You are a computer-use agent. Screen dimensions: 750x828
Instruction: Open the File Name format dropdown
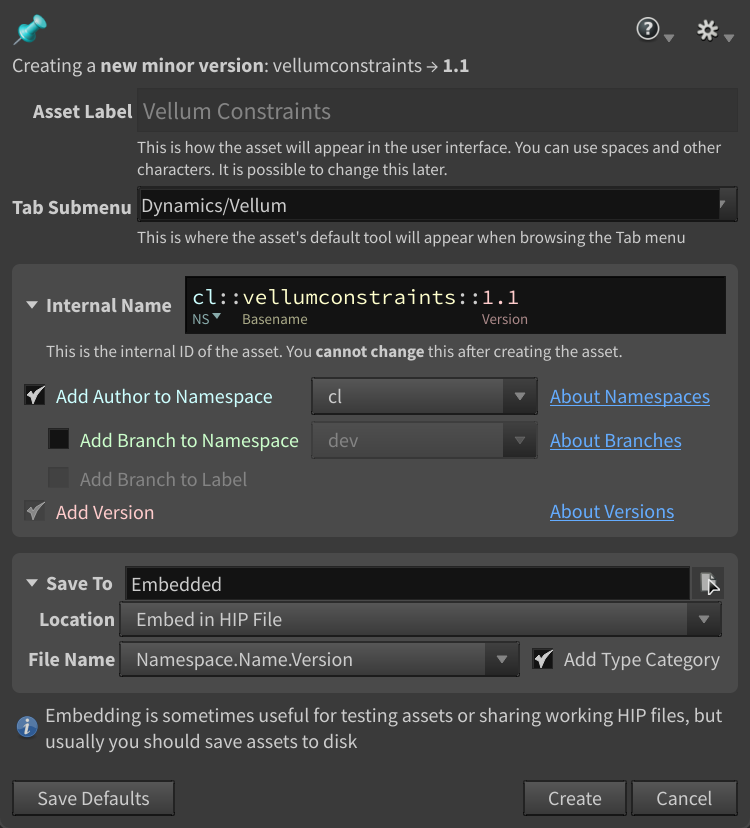pyautogui.click(x=501, y=659)
